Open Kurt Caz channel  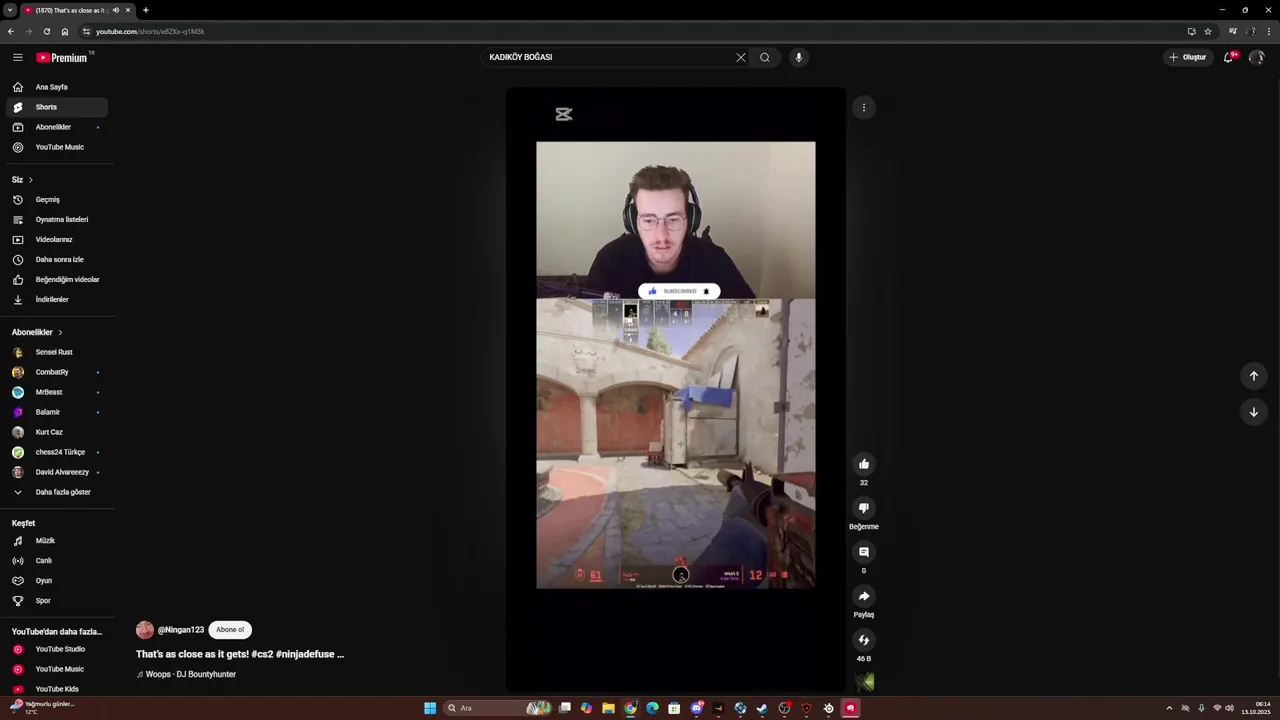(57, 432)
